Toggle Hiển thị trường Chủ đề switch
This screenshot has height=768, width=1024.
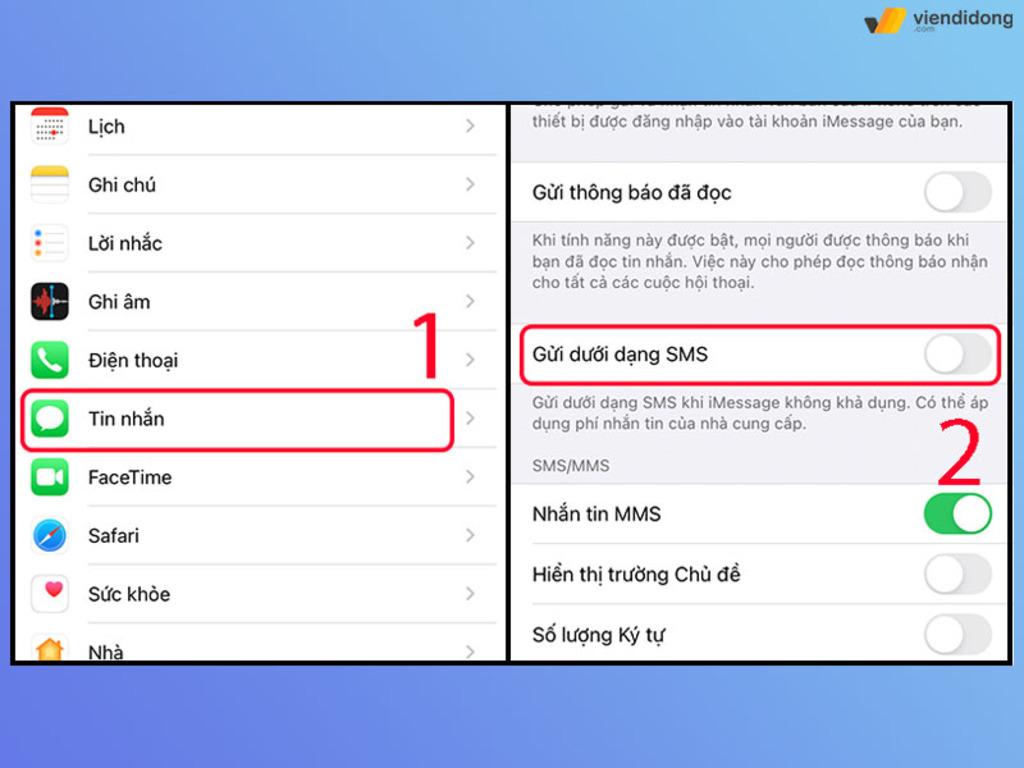[957, 574]
